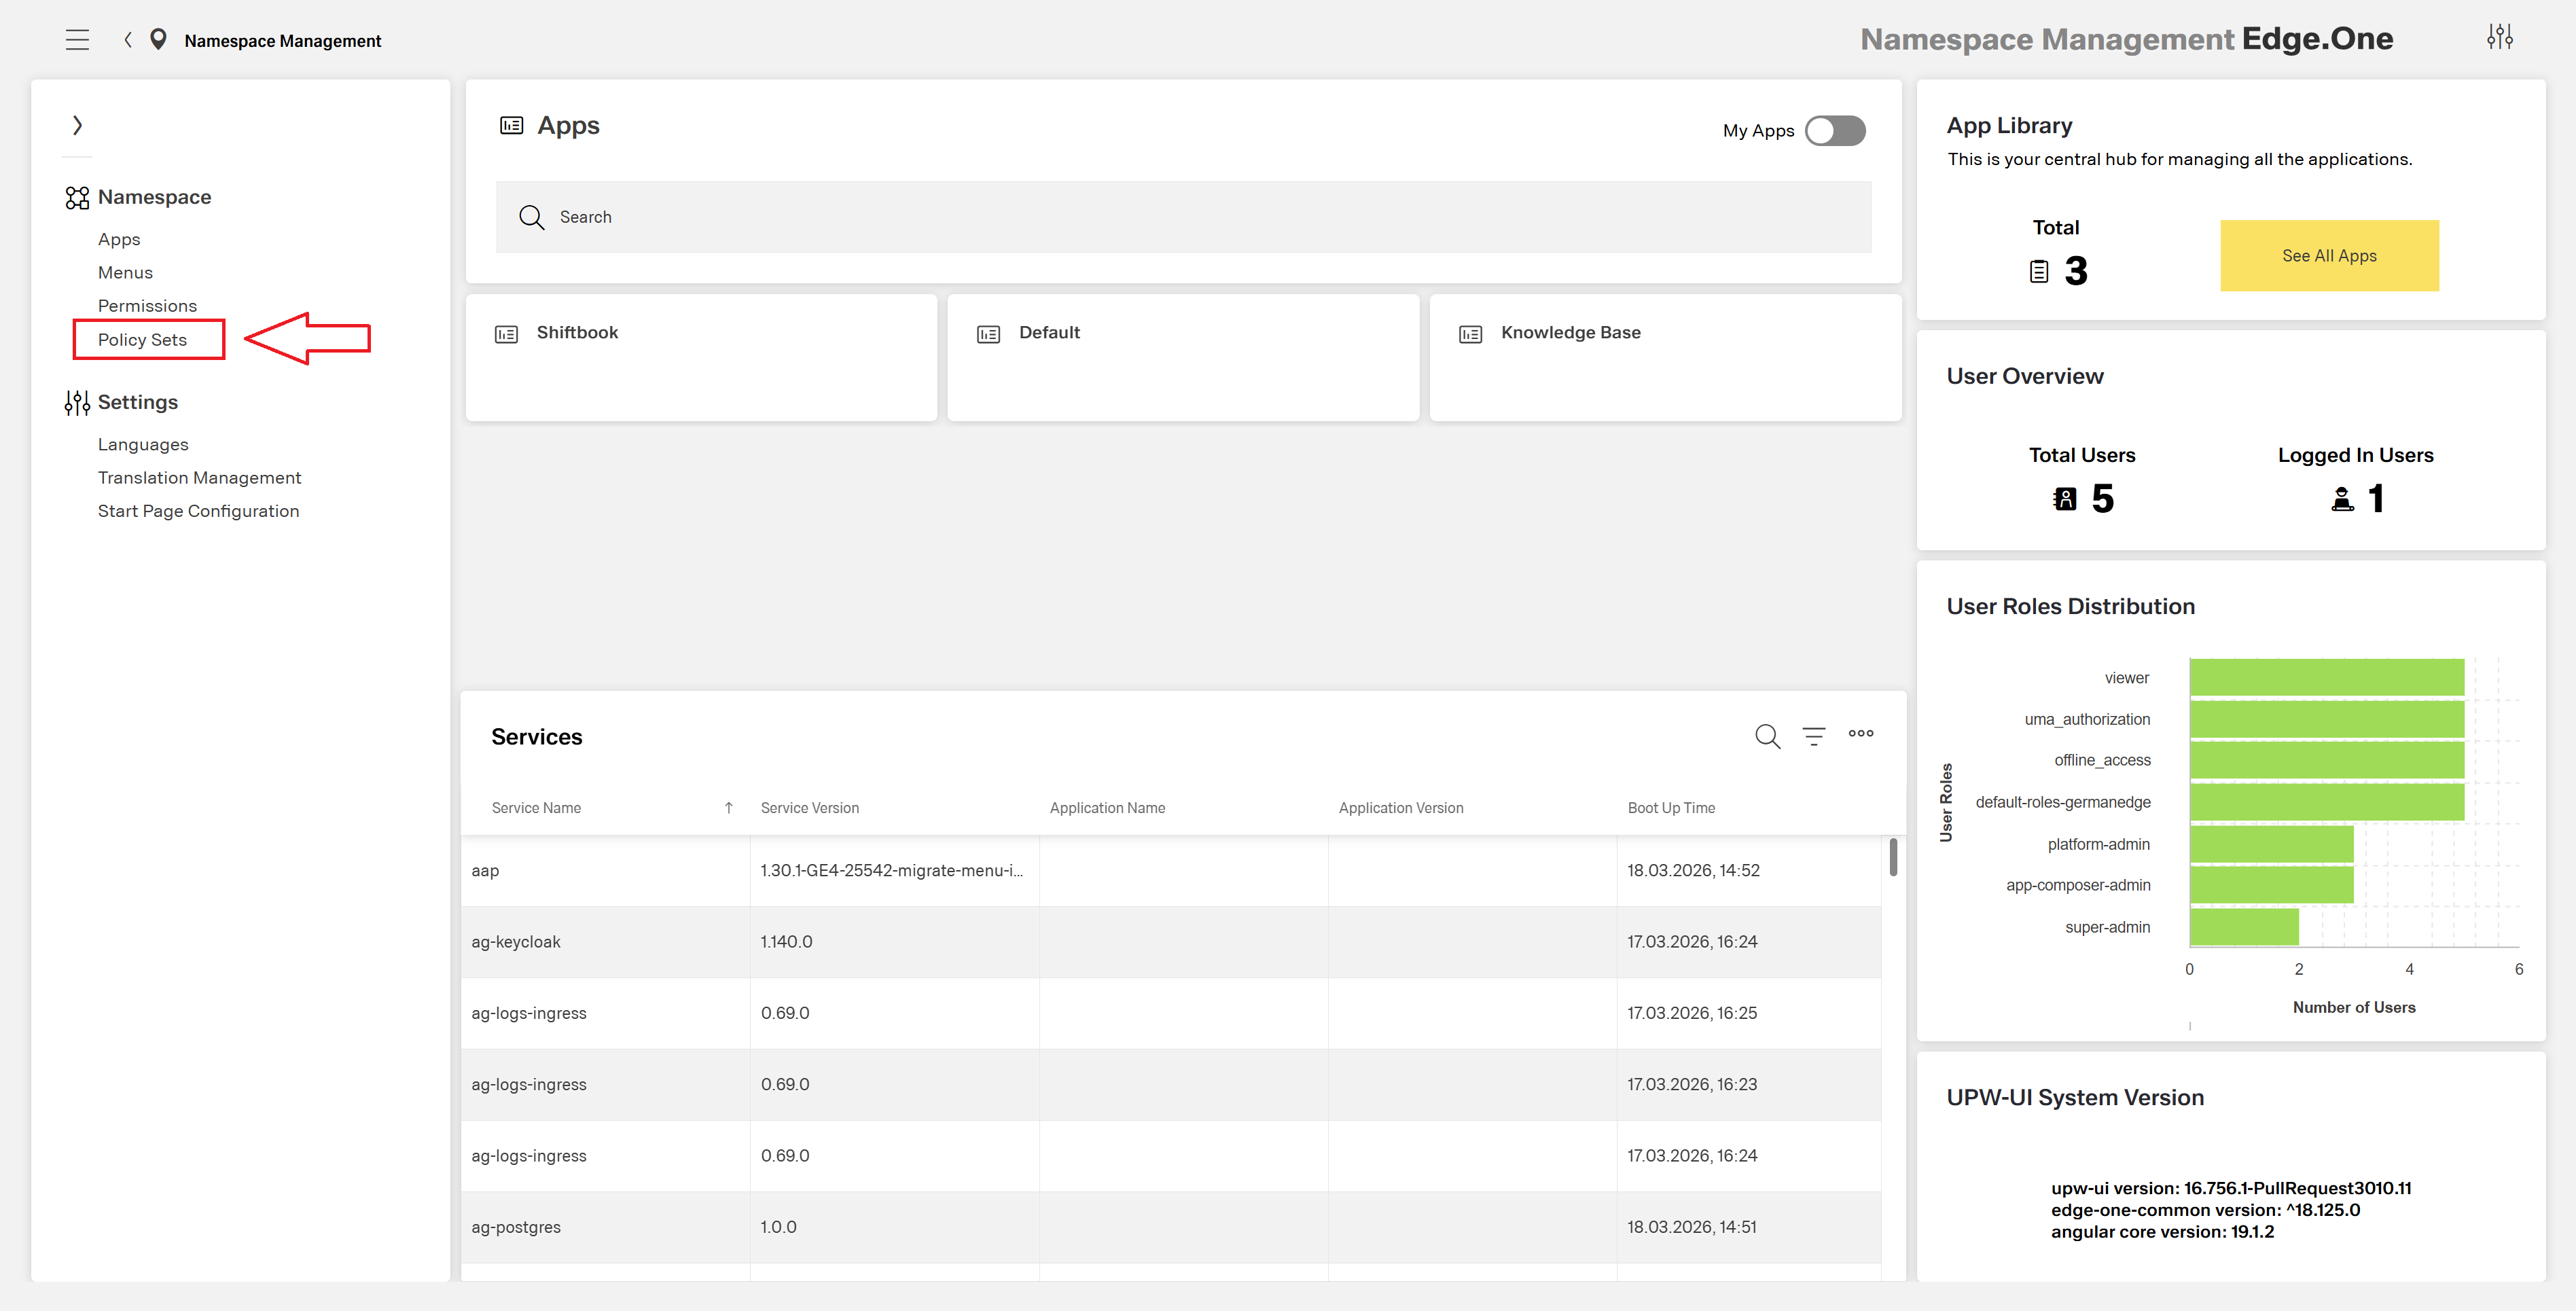
Task: Collapse the left sidebar with the chevron
Action: pyautogui.click(x=78, y=124)
